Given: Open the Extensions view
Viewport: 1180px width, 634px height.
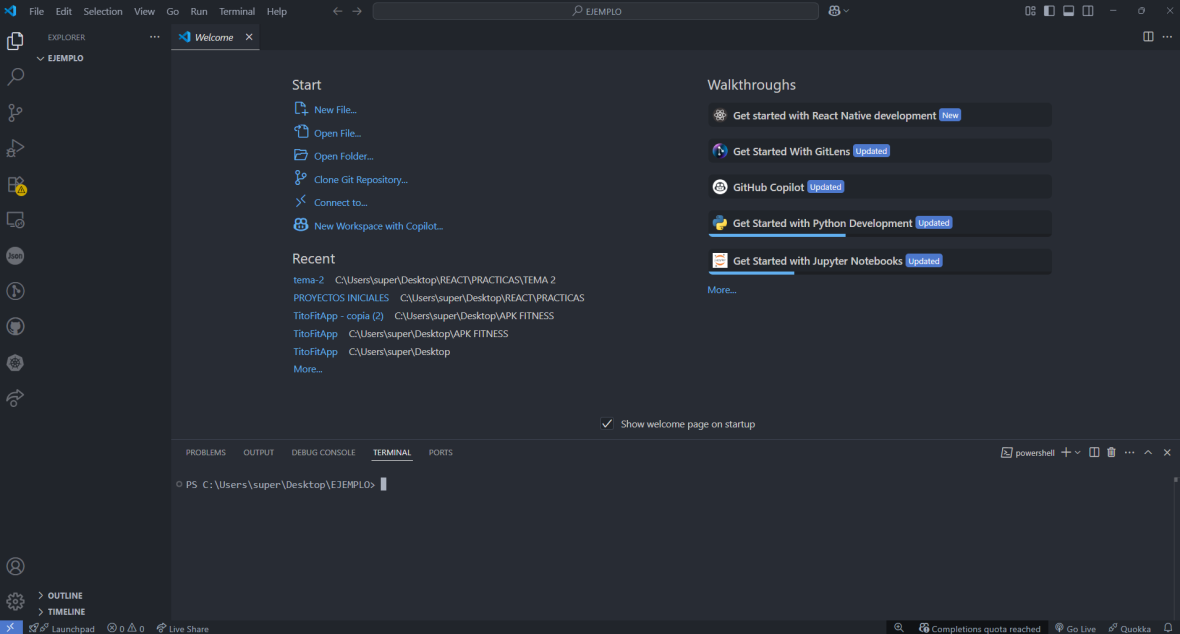Looking at the screenshot, I should tap(15, 184).
